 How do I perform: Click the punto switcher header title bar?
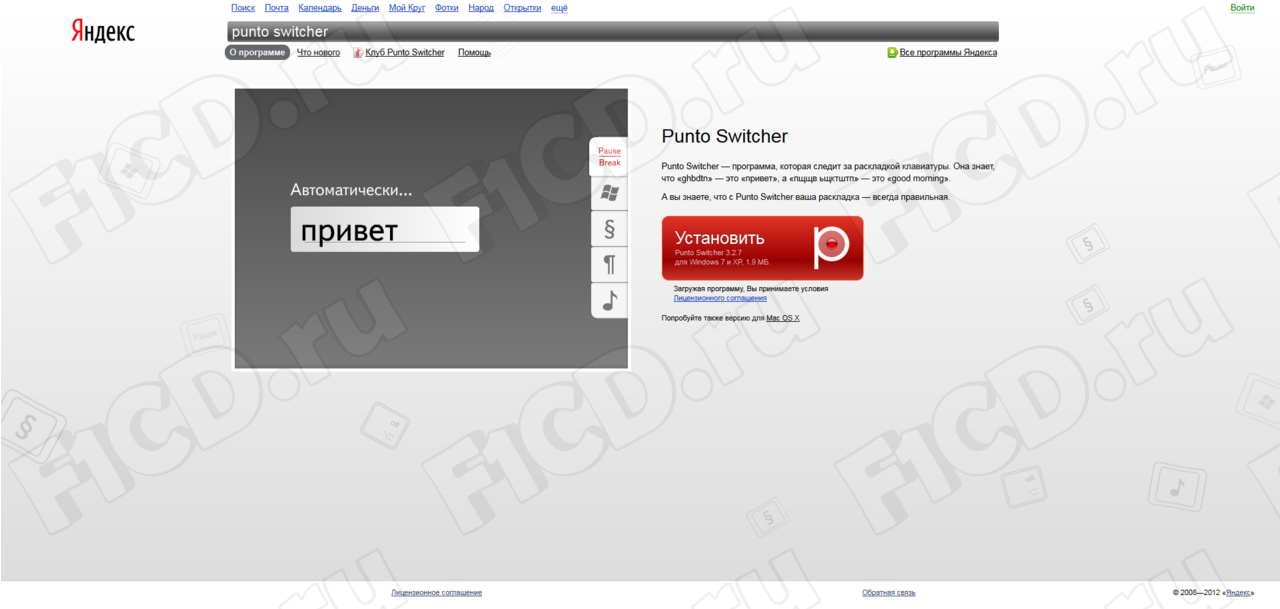click(612, 32)
